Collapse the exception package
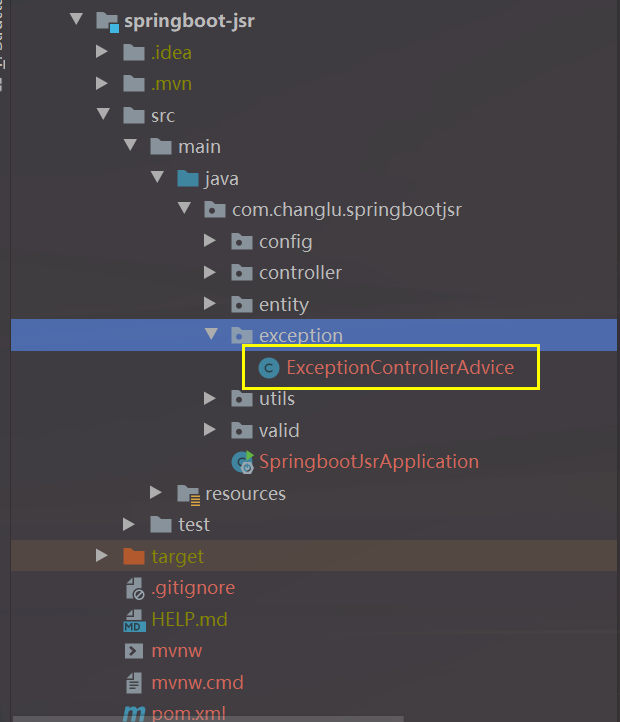The image size is (620, 722). tap(211, 334)
